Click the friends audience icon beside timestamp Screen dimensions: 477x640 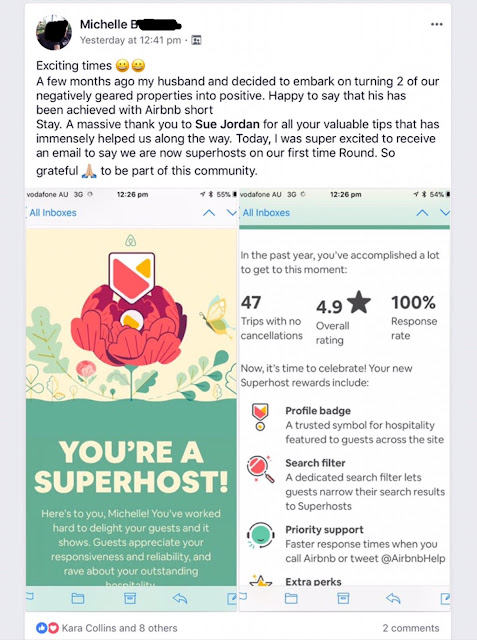[196, 40]
